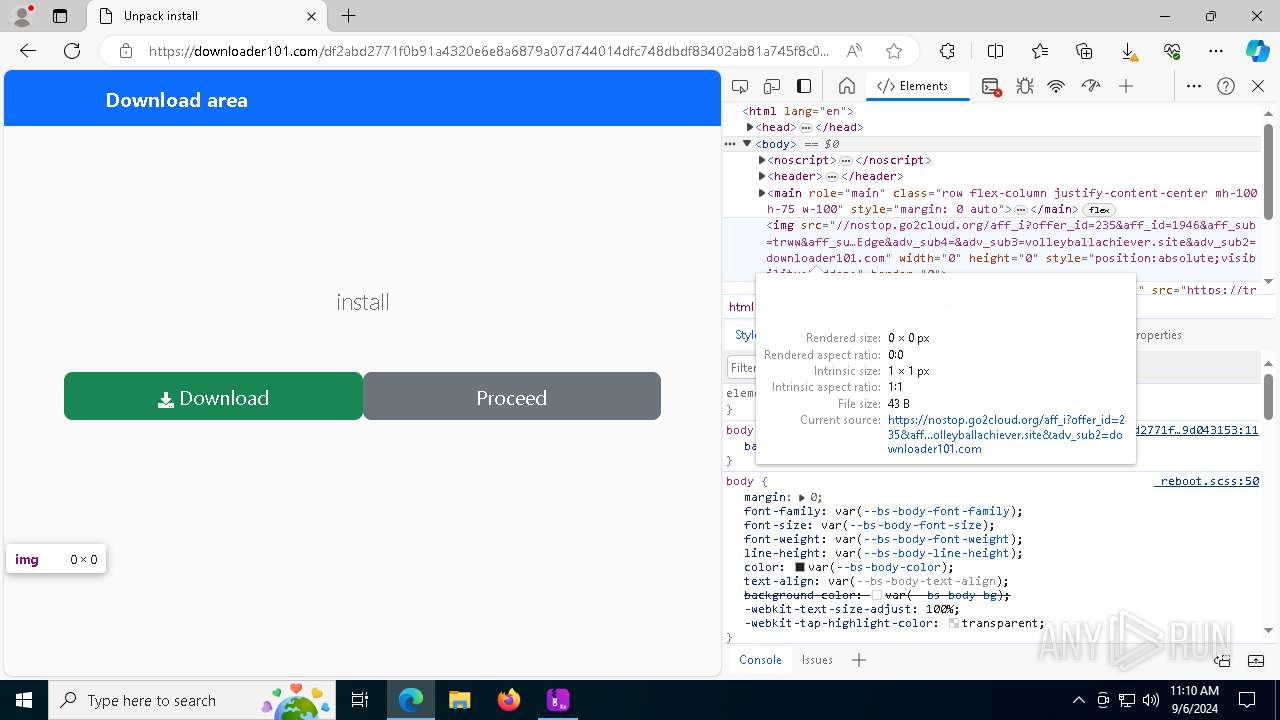
Task: Open the transparent tap-highlight color swatch
Action: pos(954,623)
